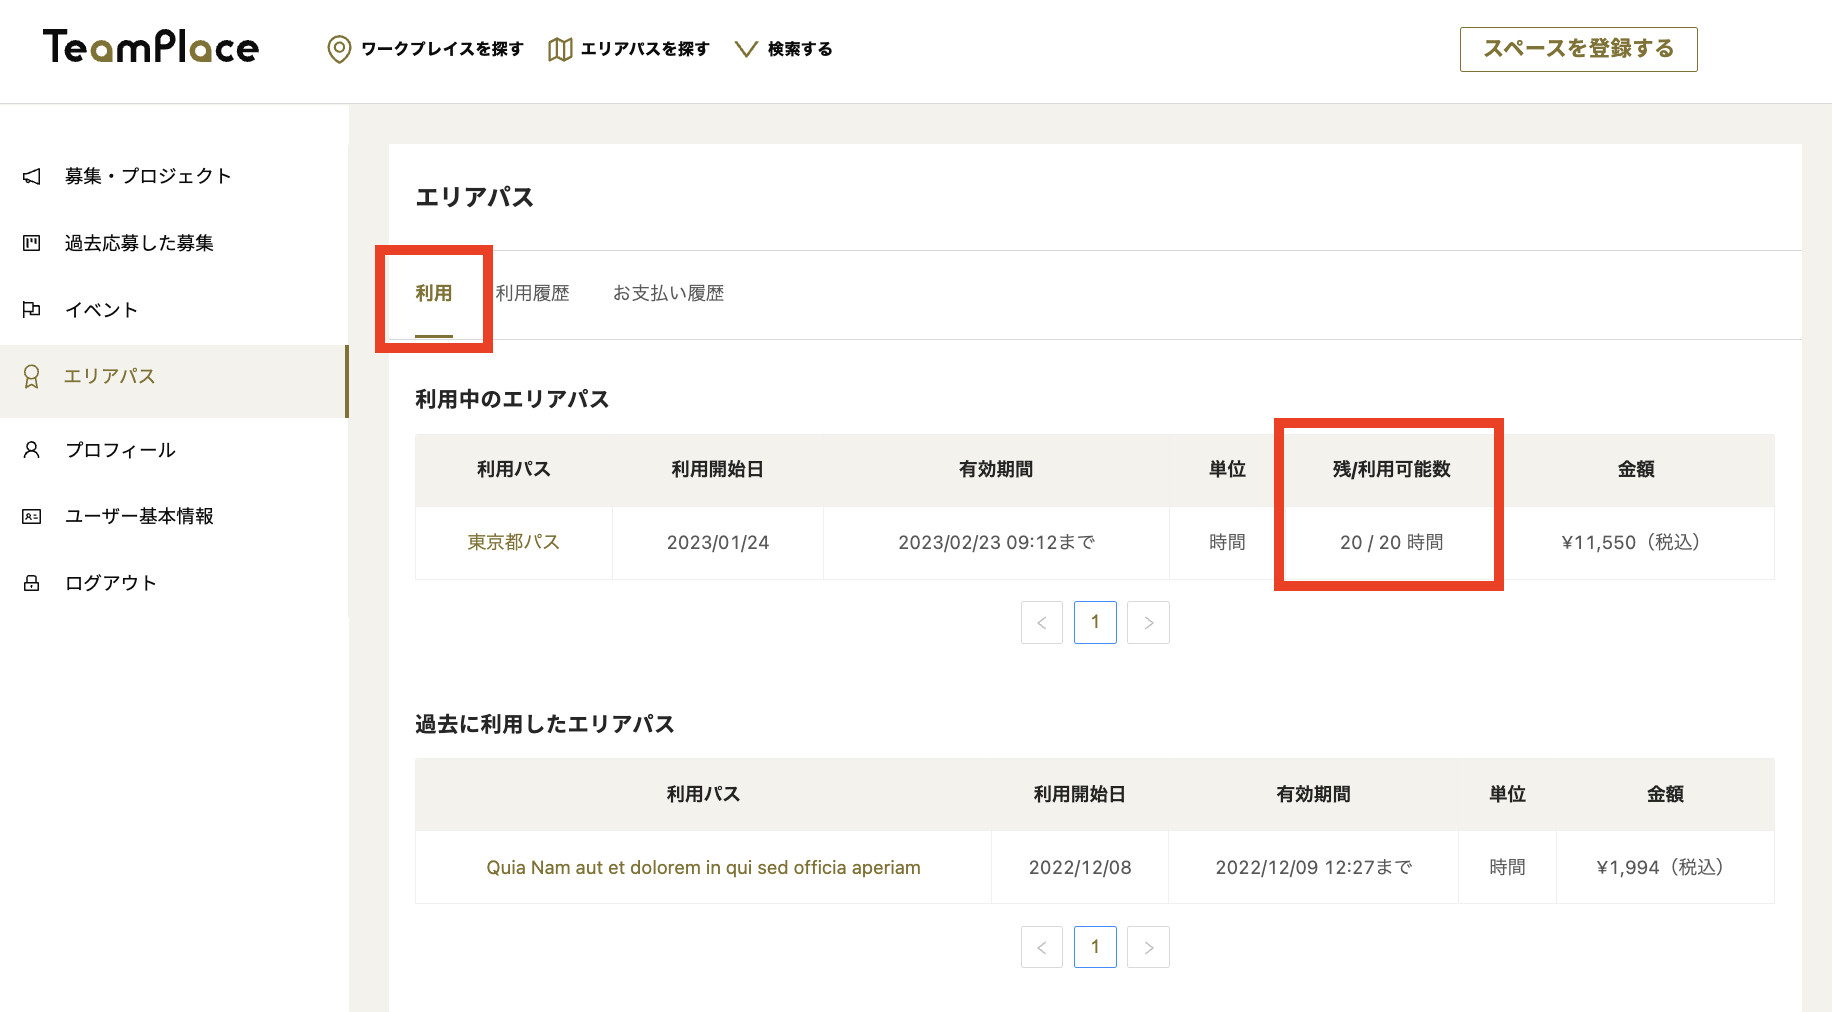Viewport: 1832px width, 1012px height.
Task: Select page 1 under the active area pass table
Action: [1095, 622]
